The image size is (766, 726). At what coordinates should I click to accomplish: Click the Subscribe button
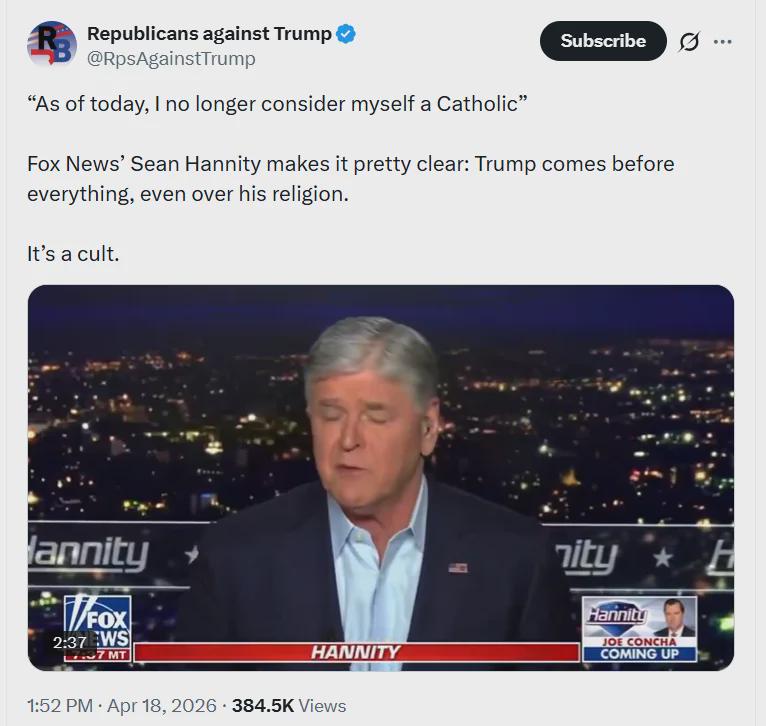point(603,41)
